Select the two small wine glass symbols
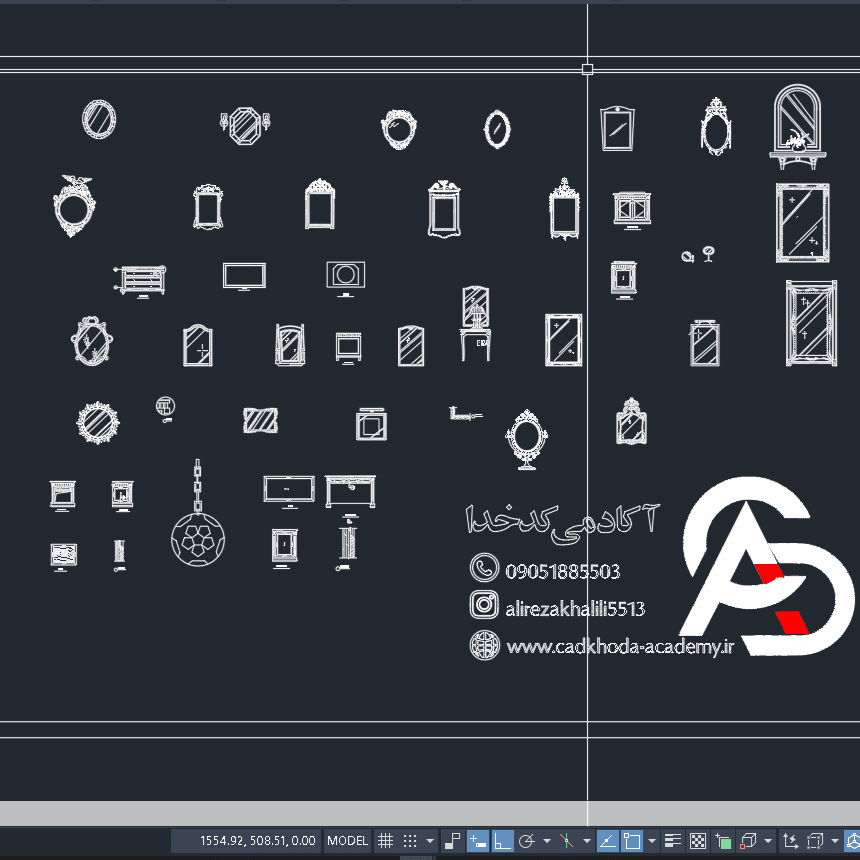The width and height of the screenshot is (860, 860). [698, 254]
